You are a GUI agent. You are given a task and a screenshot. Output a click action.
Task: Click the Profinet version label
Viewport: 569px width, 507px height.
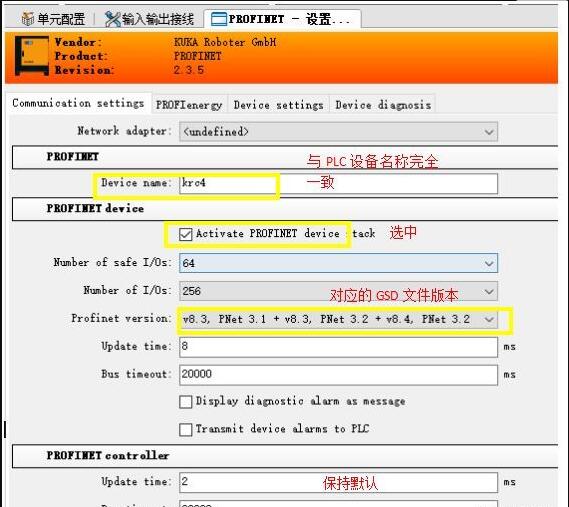pyautogui.click(x=121, y=318)
